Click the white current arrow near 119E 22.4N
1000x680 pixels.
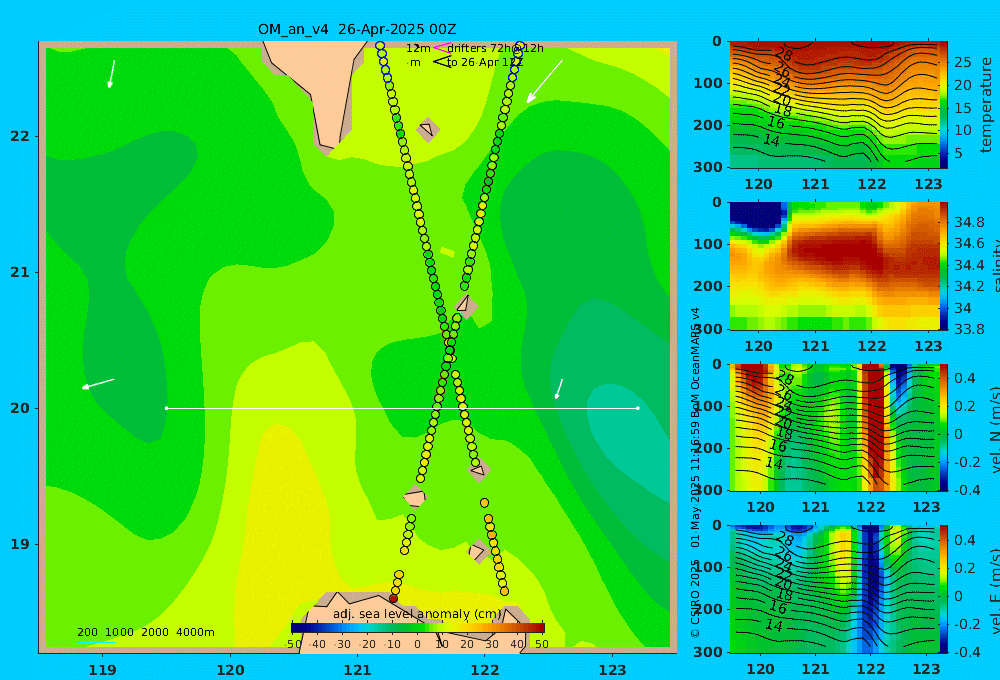(112, 74)
